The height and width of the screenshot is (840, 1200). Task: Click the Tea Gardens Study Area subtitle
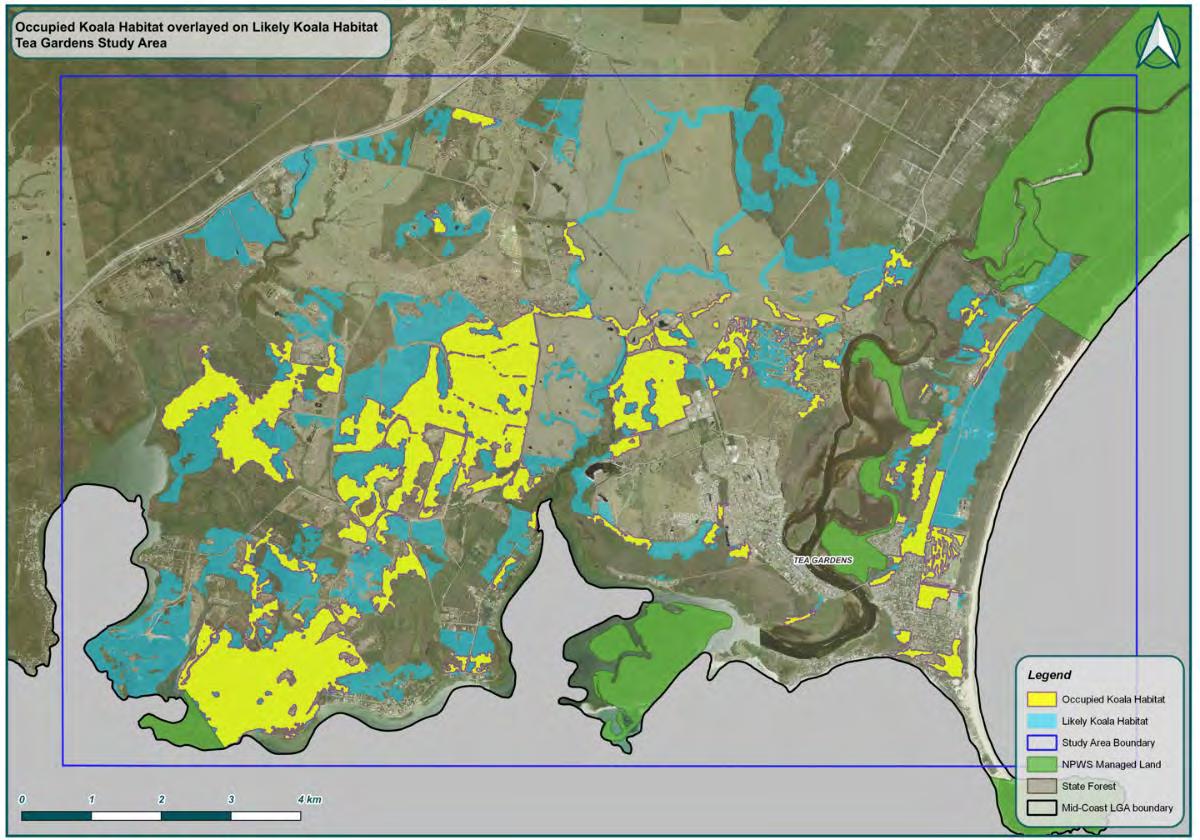tap(90, 42)
